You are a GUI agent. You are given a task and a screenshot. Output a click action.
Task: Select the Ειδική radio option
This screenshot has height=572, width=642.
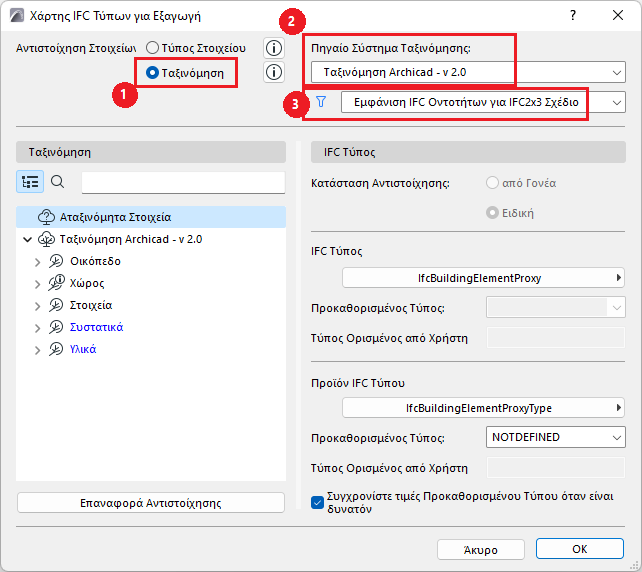[492, 213]
